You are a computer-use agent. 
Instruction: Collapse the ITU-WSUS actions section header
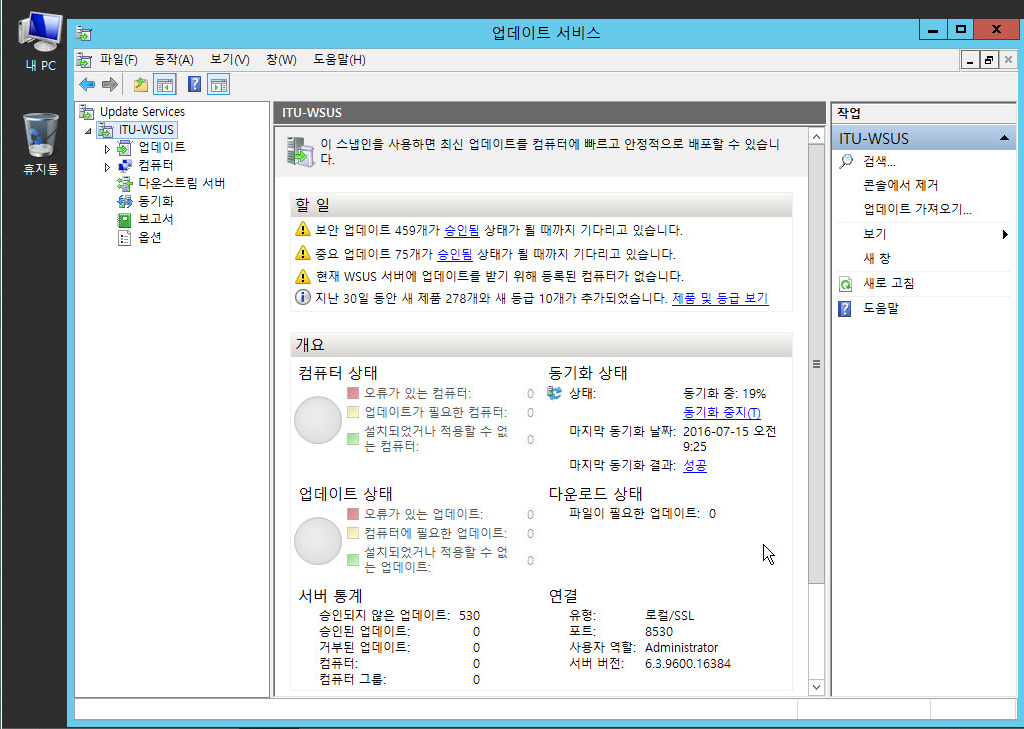(1003, 138)
